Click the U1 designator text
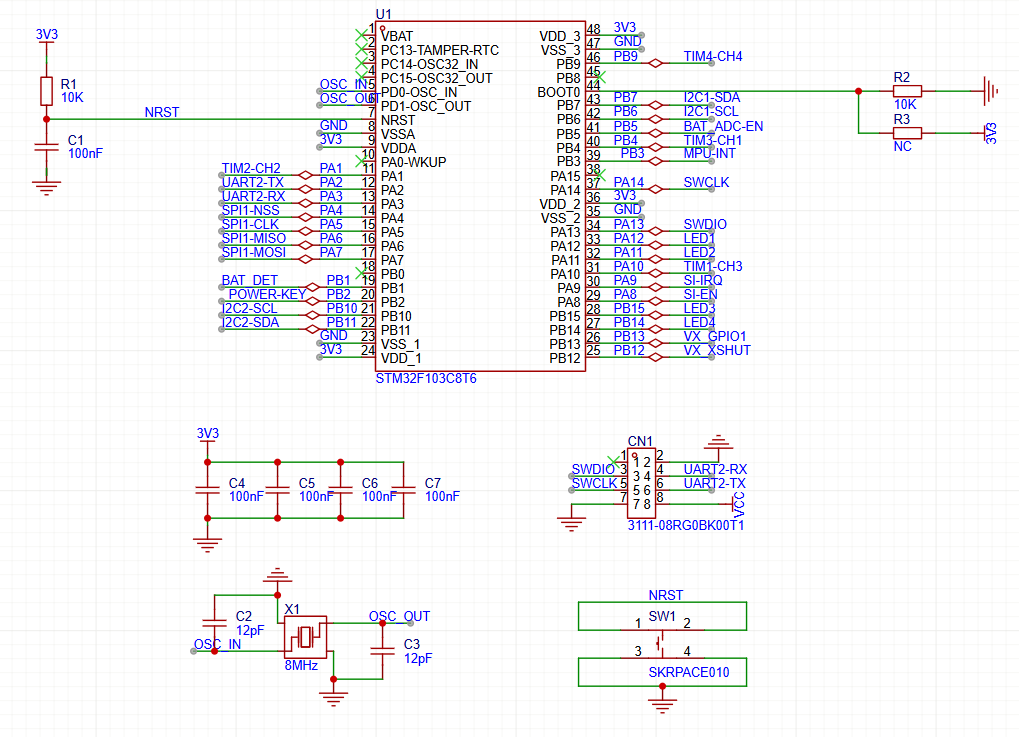The height and width of the screenshot is (737, 1019). (x=383, y=13)
